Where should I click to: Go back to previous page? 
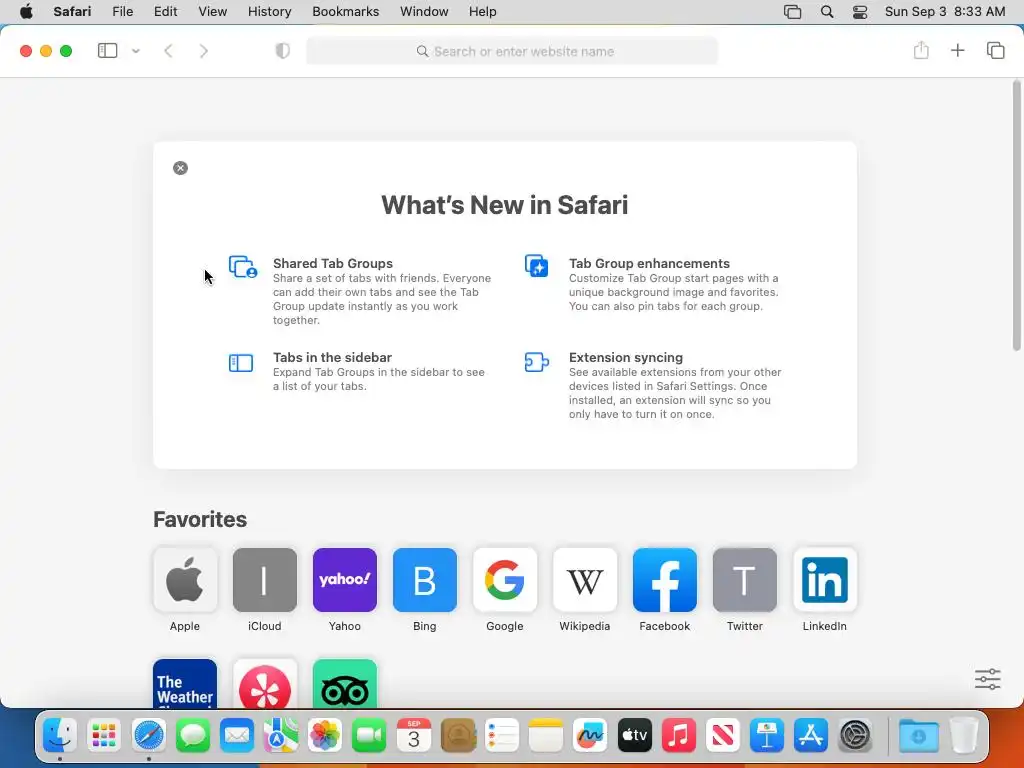168,51
